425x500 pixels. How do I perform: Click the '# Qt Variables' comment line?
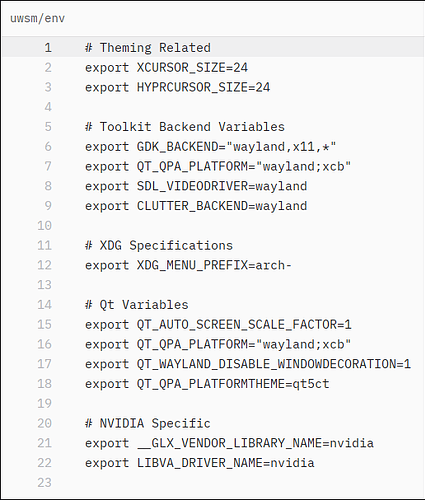click(137, 305)
